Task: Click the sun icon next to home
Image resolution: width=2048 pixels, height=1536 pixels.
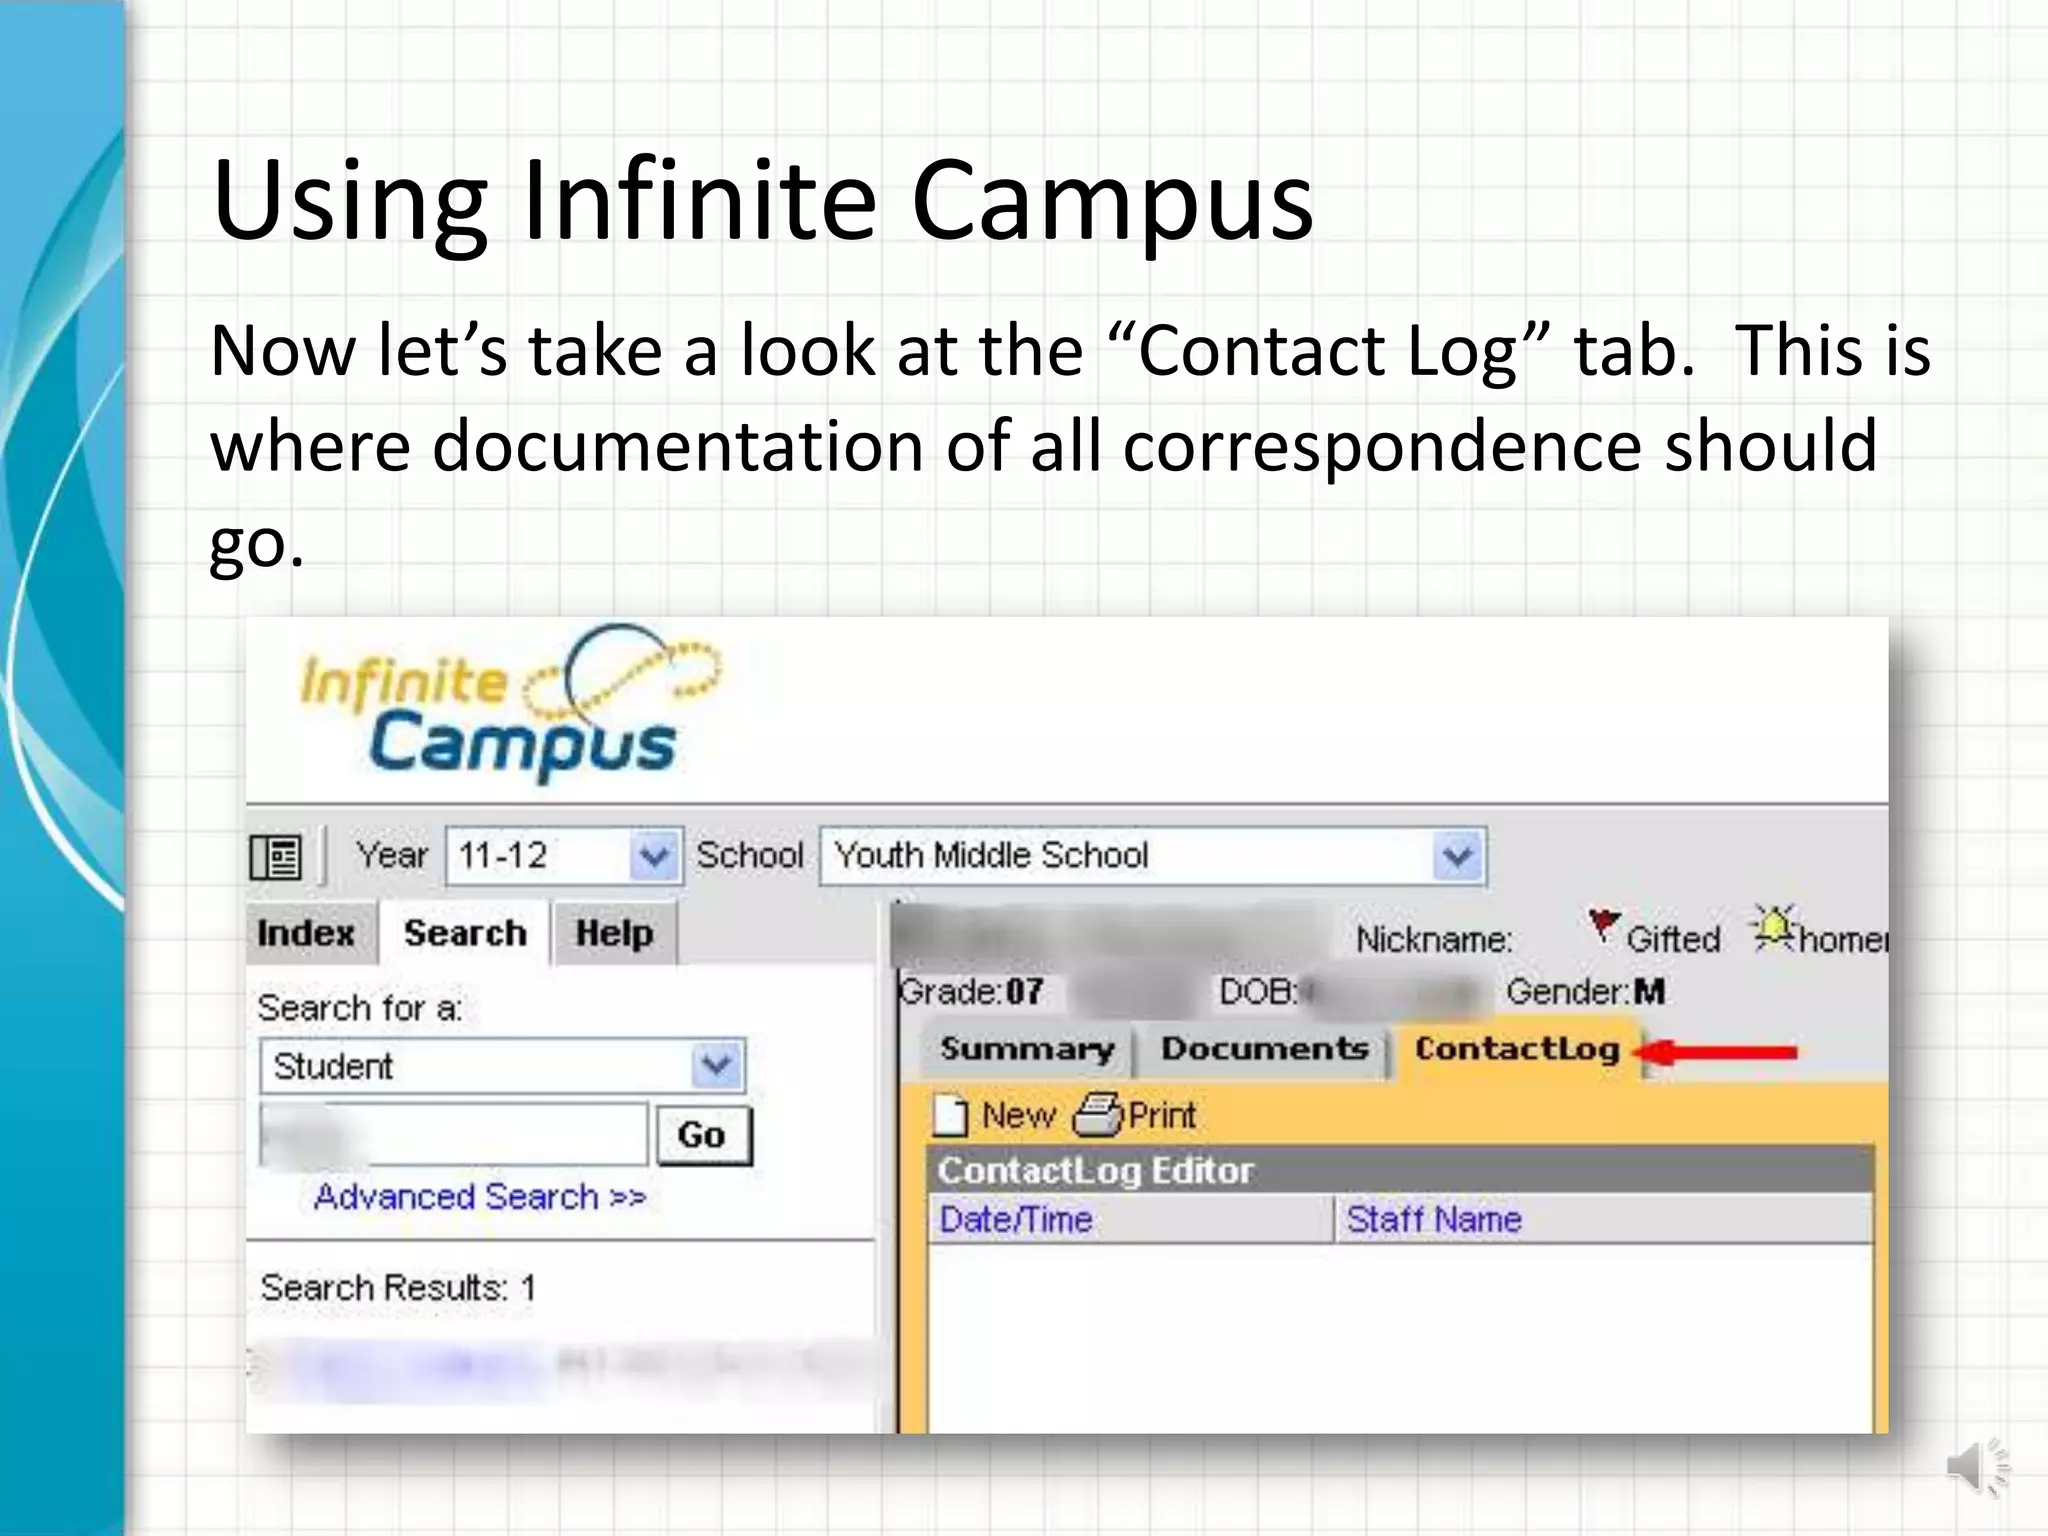Action: pyautogui.click(x=1774, y=929)
